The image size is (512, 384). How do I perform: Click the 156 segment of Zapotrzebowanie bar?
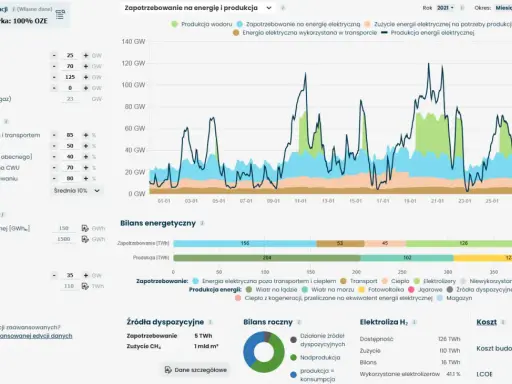[x=245, y=243]
